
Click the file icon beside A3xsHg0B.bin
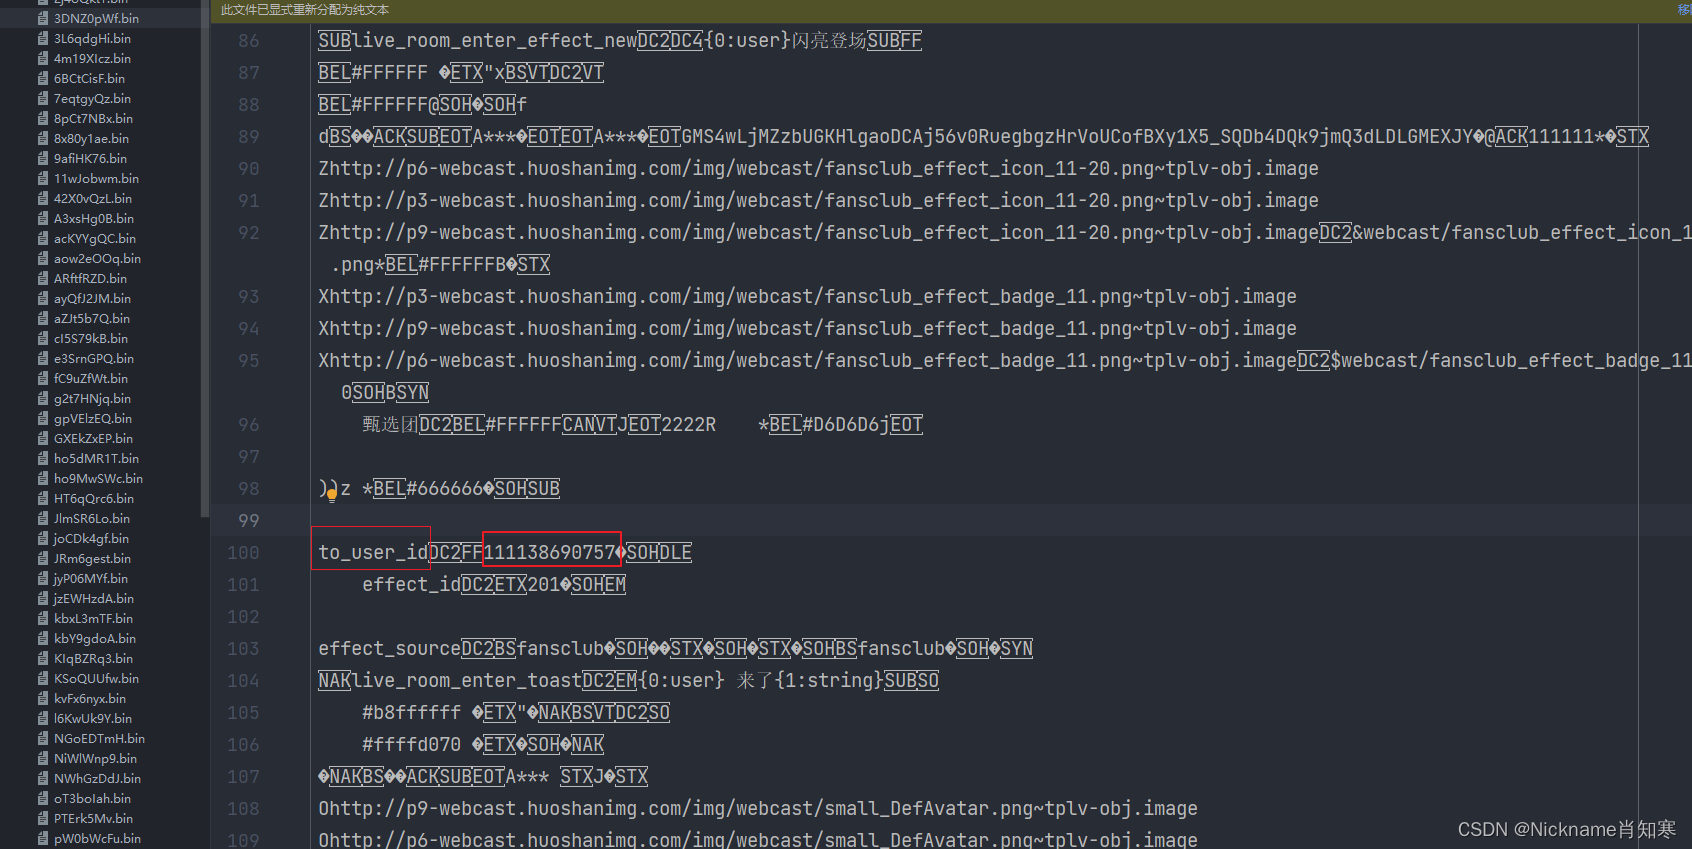pyautogui.click(x=43, y=218)
